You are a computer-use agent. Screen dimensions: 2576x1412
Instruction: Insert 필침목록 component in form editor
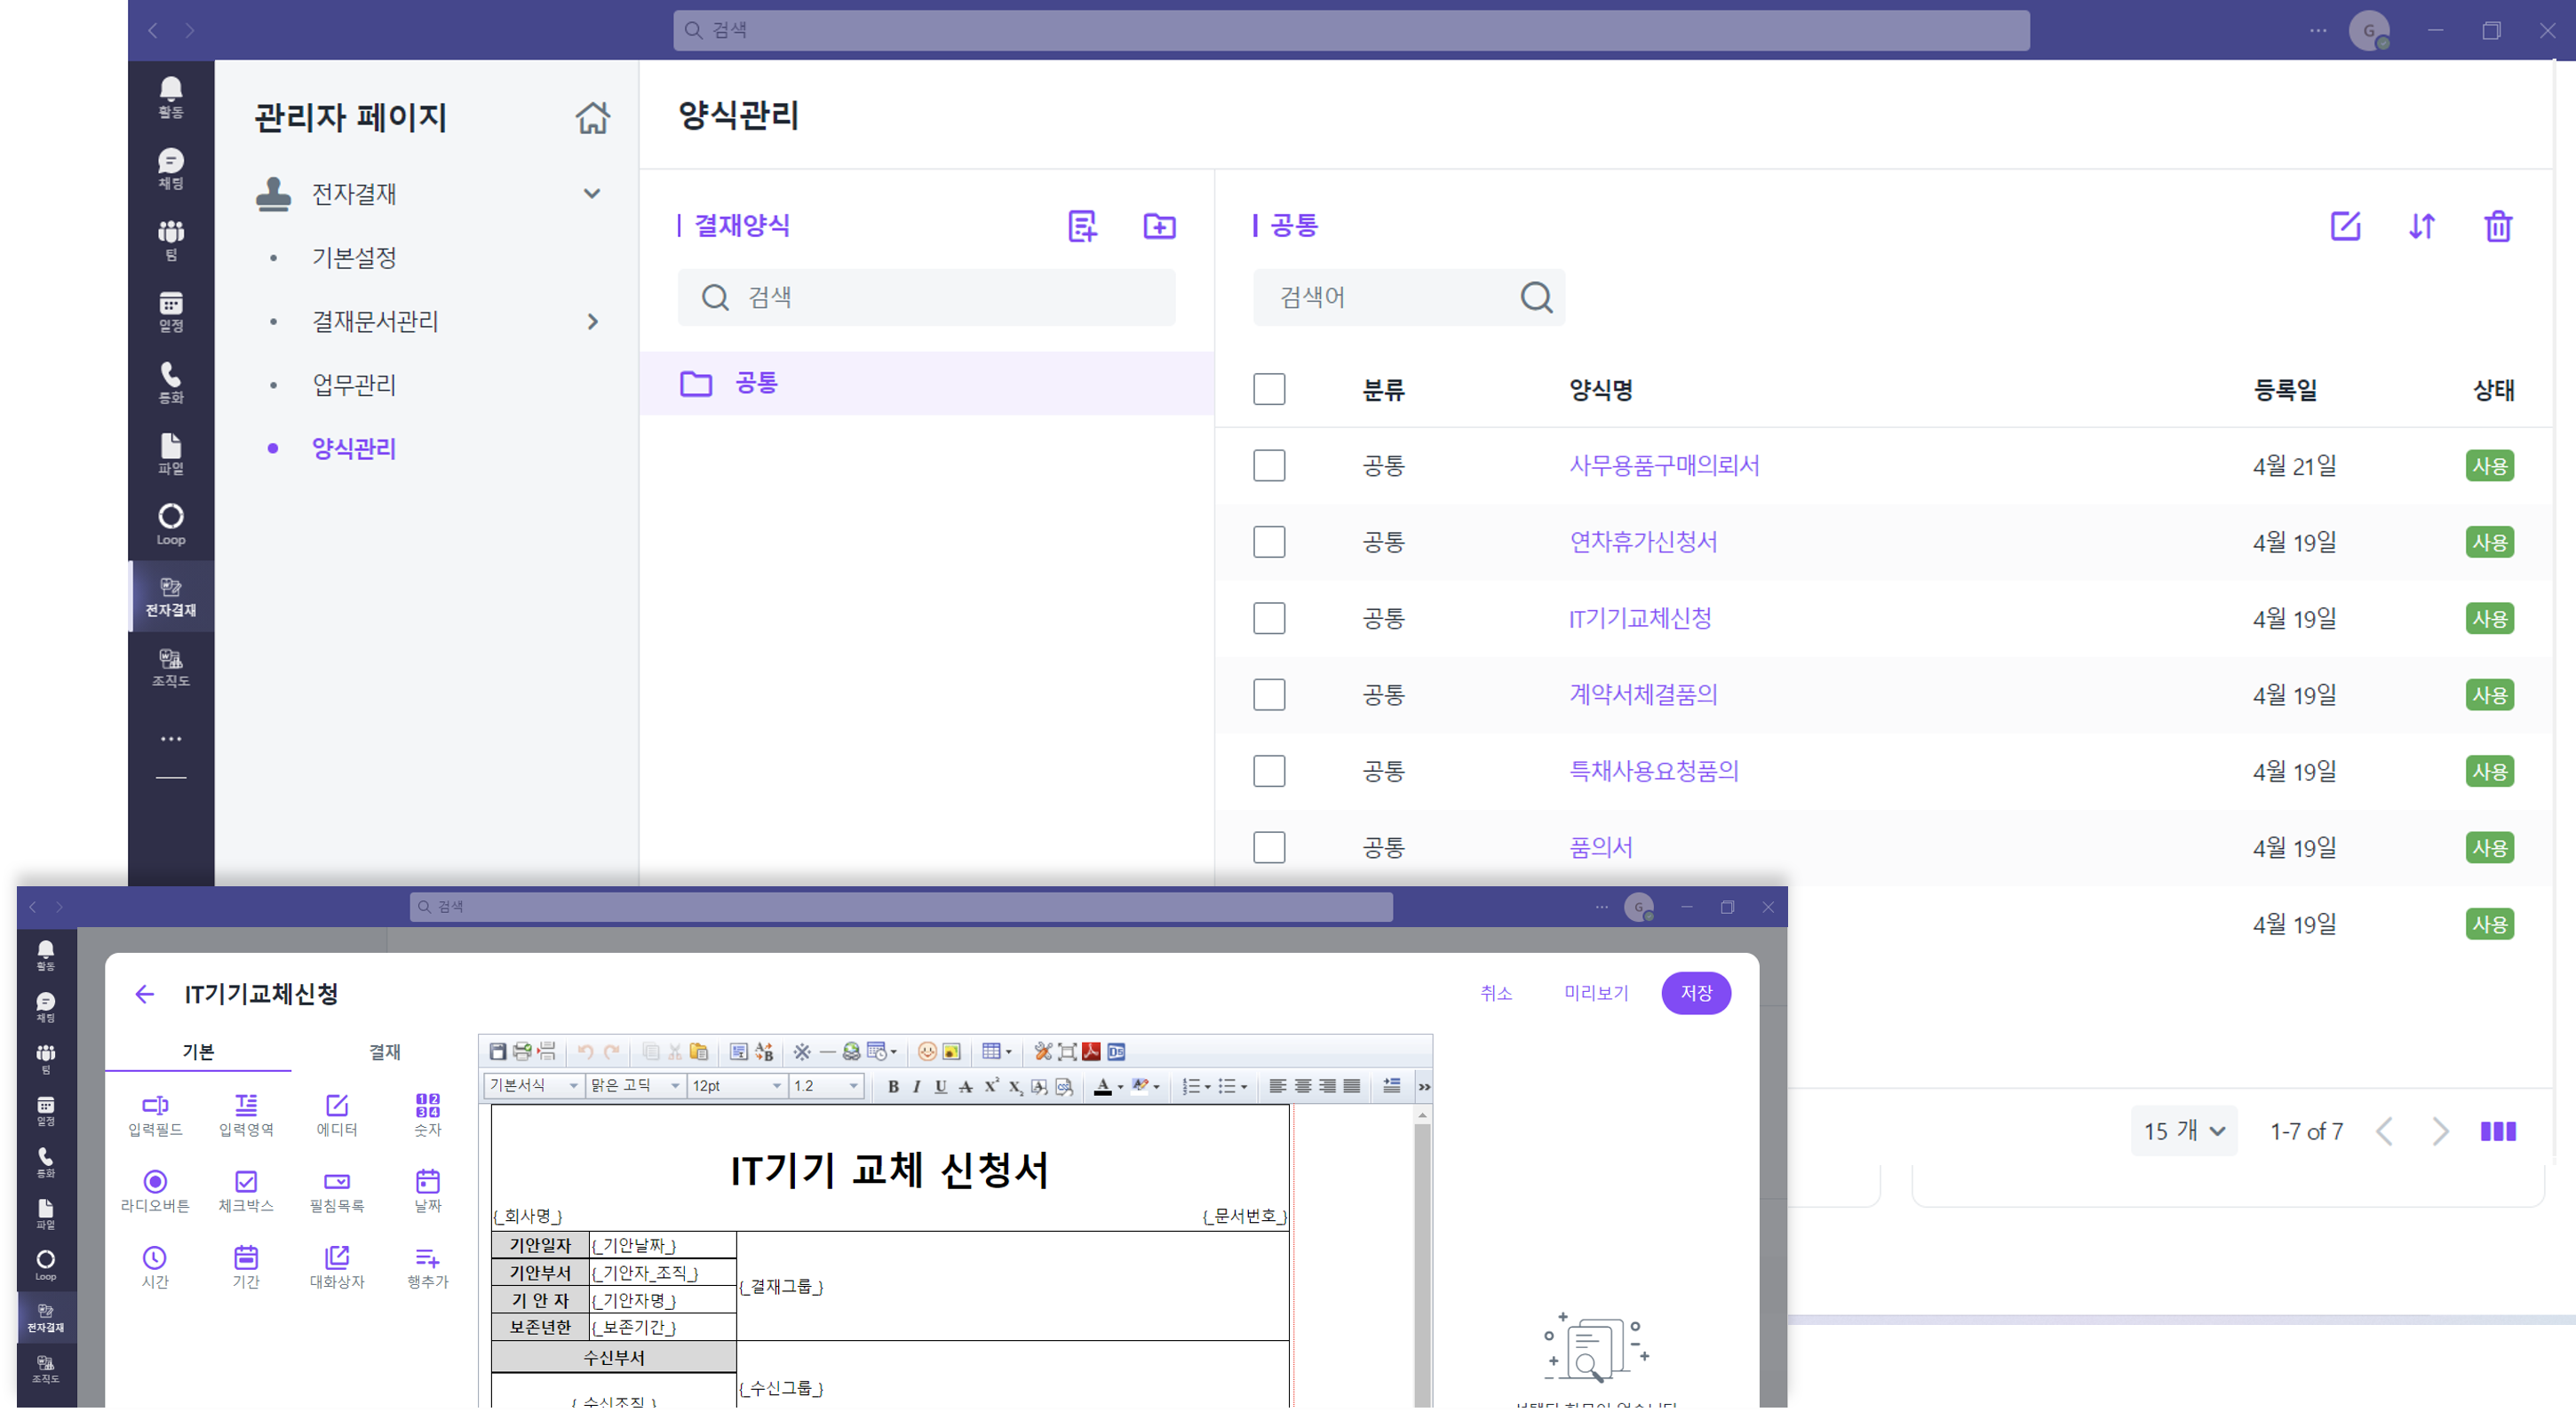pyautogui.click(x=337, y=1191)
